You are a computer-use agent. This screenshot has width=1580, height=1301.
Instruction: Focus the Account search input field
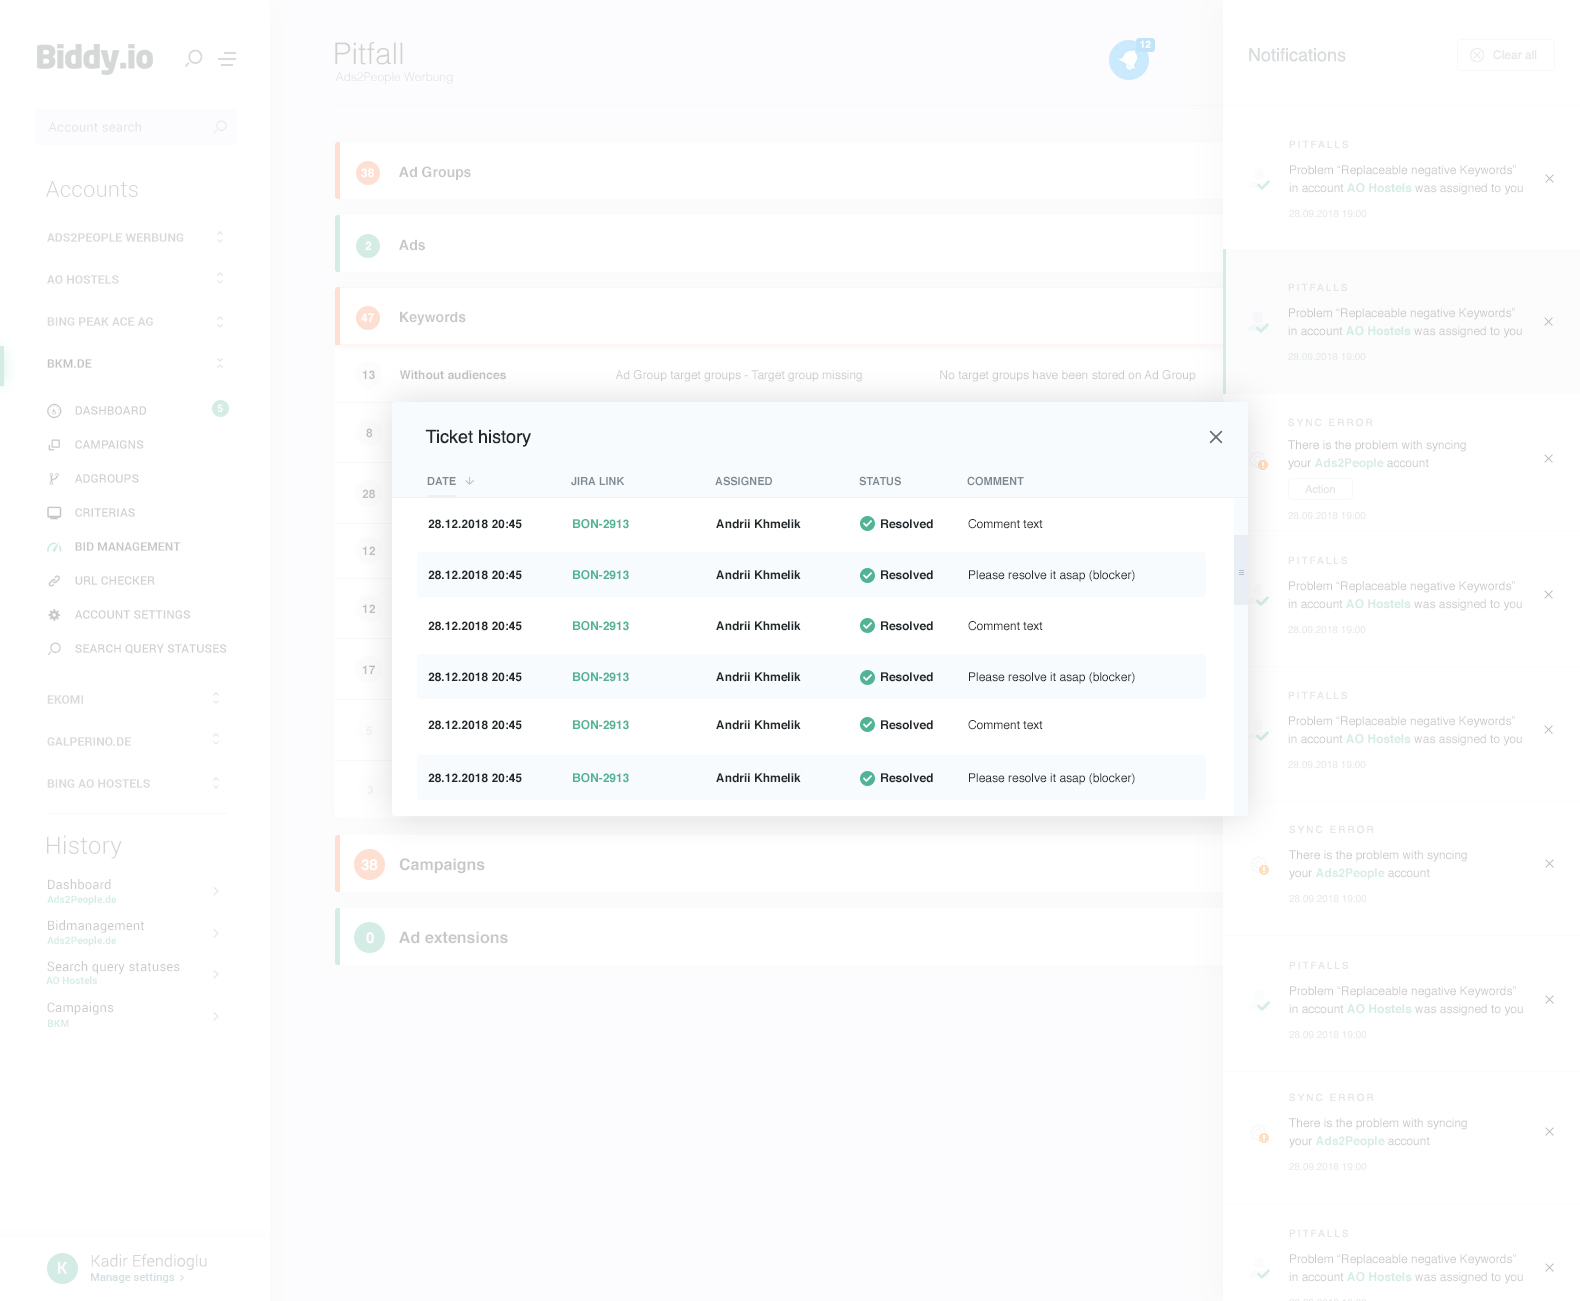point(135,127)
